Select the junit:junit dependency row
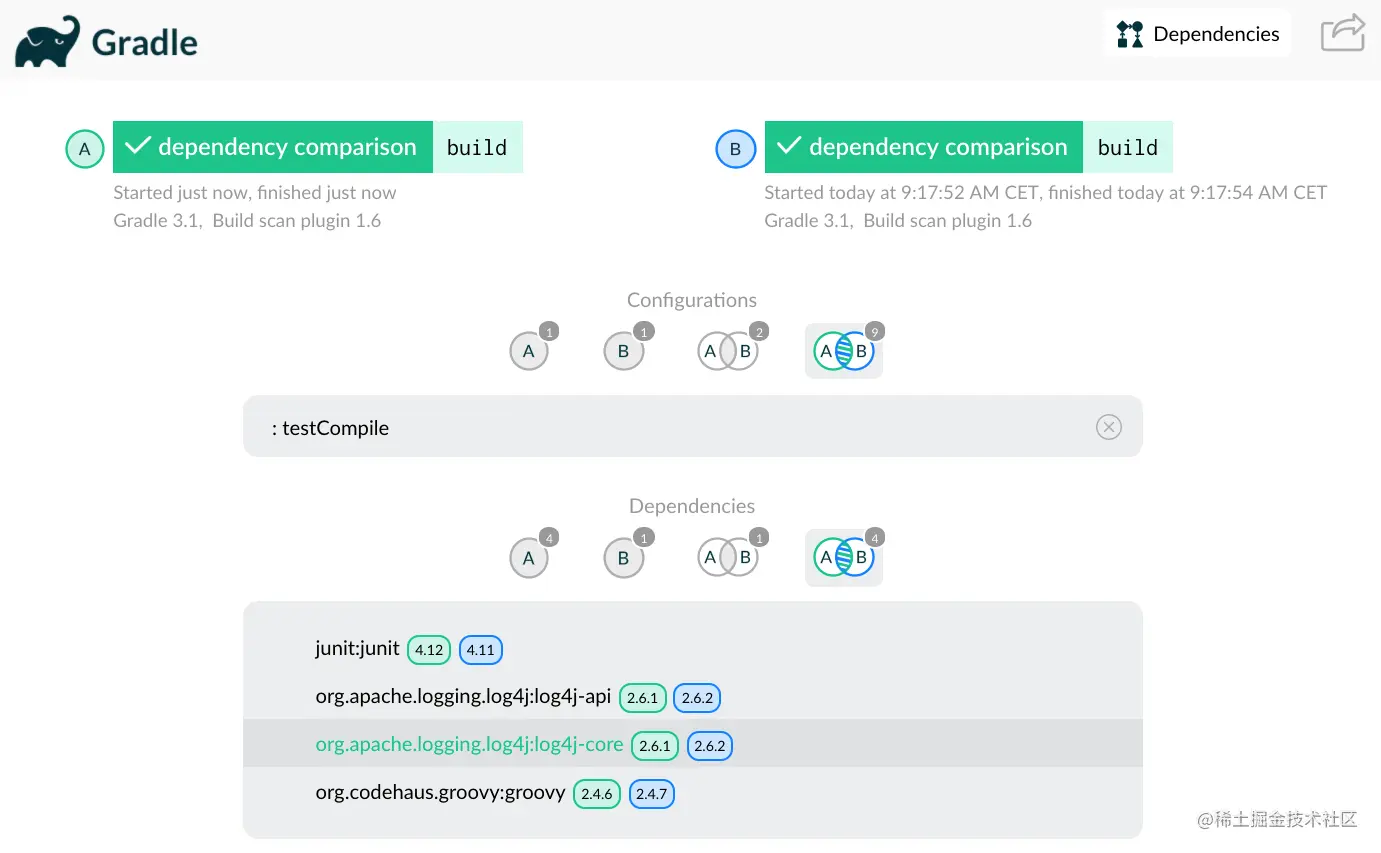The image size is (1381, 853). (357, 649)
